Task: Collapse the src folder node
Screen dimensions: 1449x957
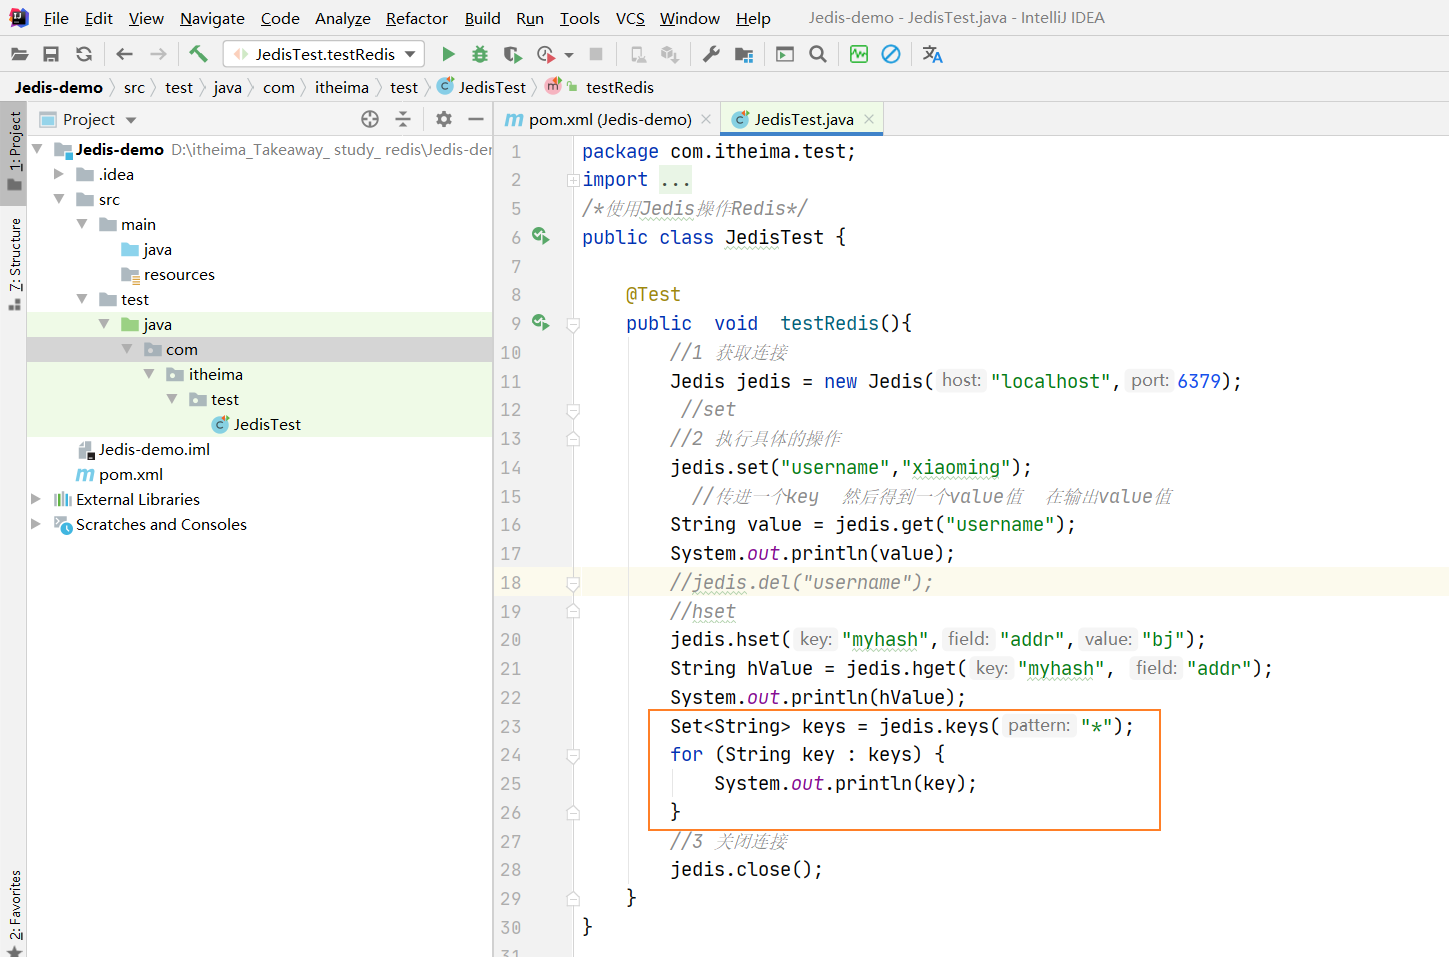Action: tap(59, 199)
